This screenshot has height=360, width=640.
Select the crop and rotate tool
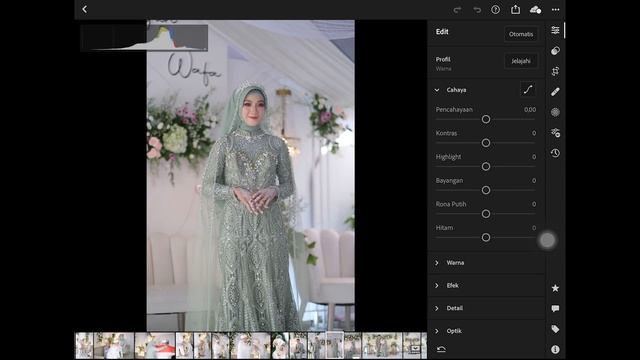click(555, 71)
